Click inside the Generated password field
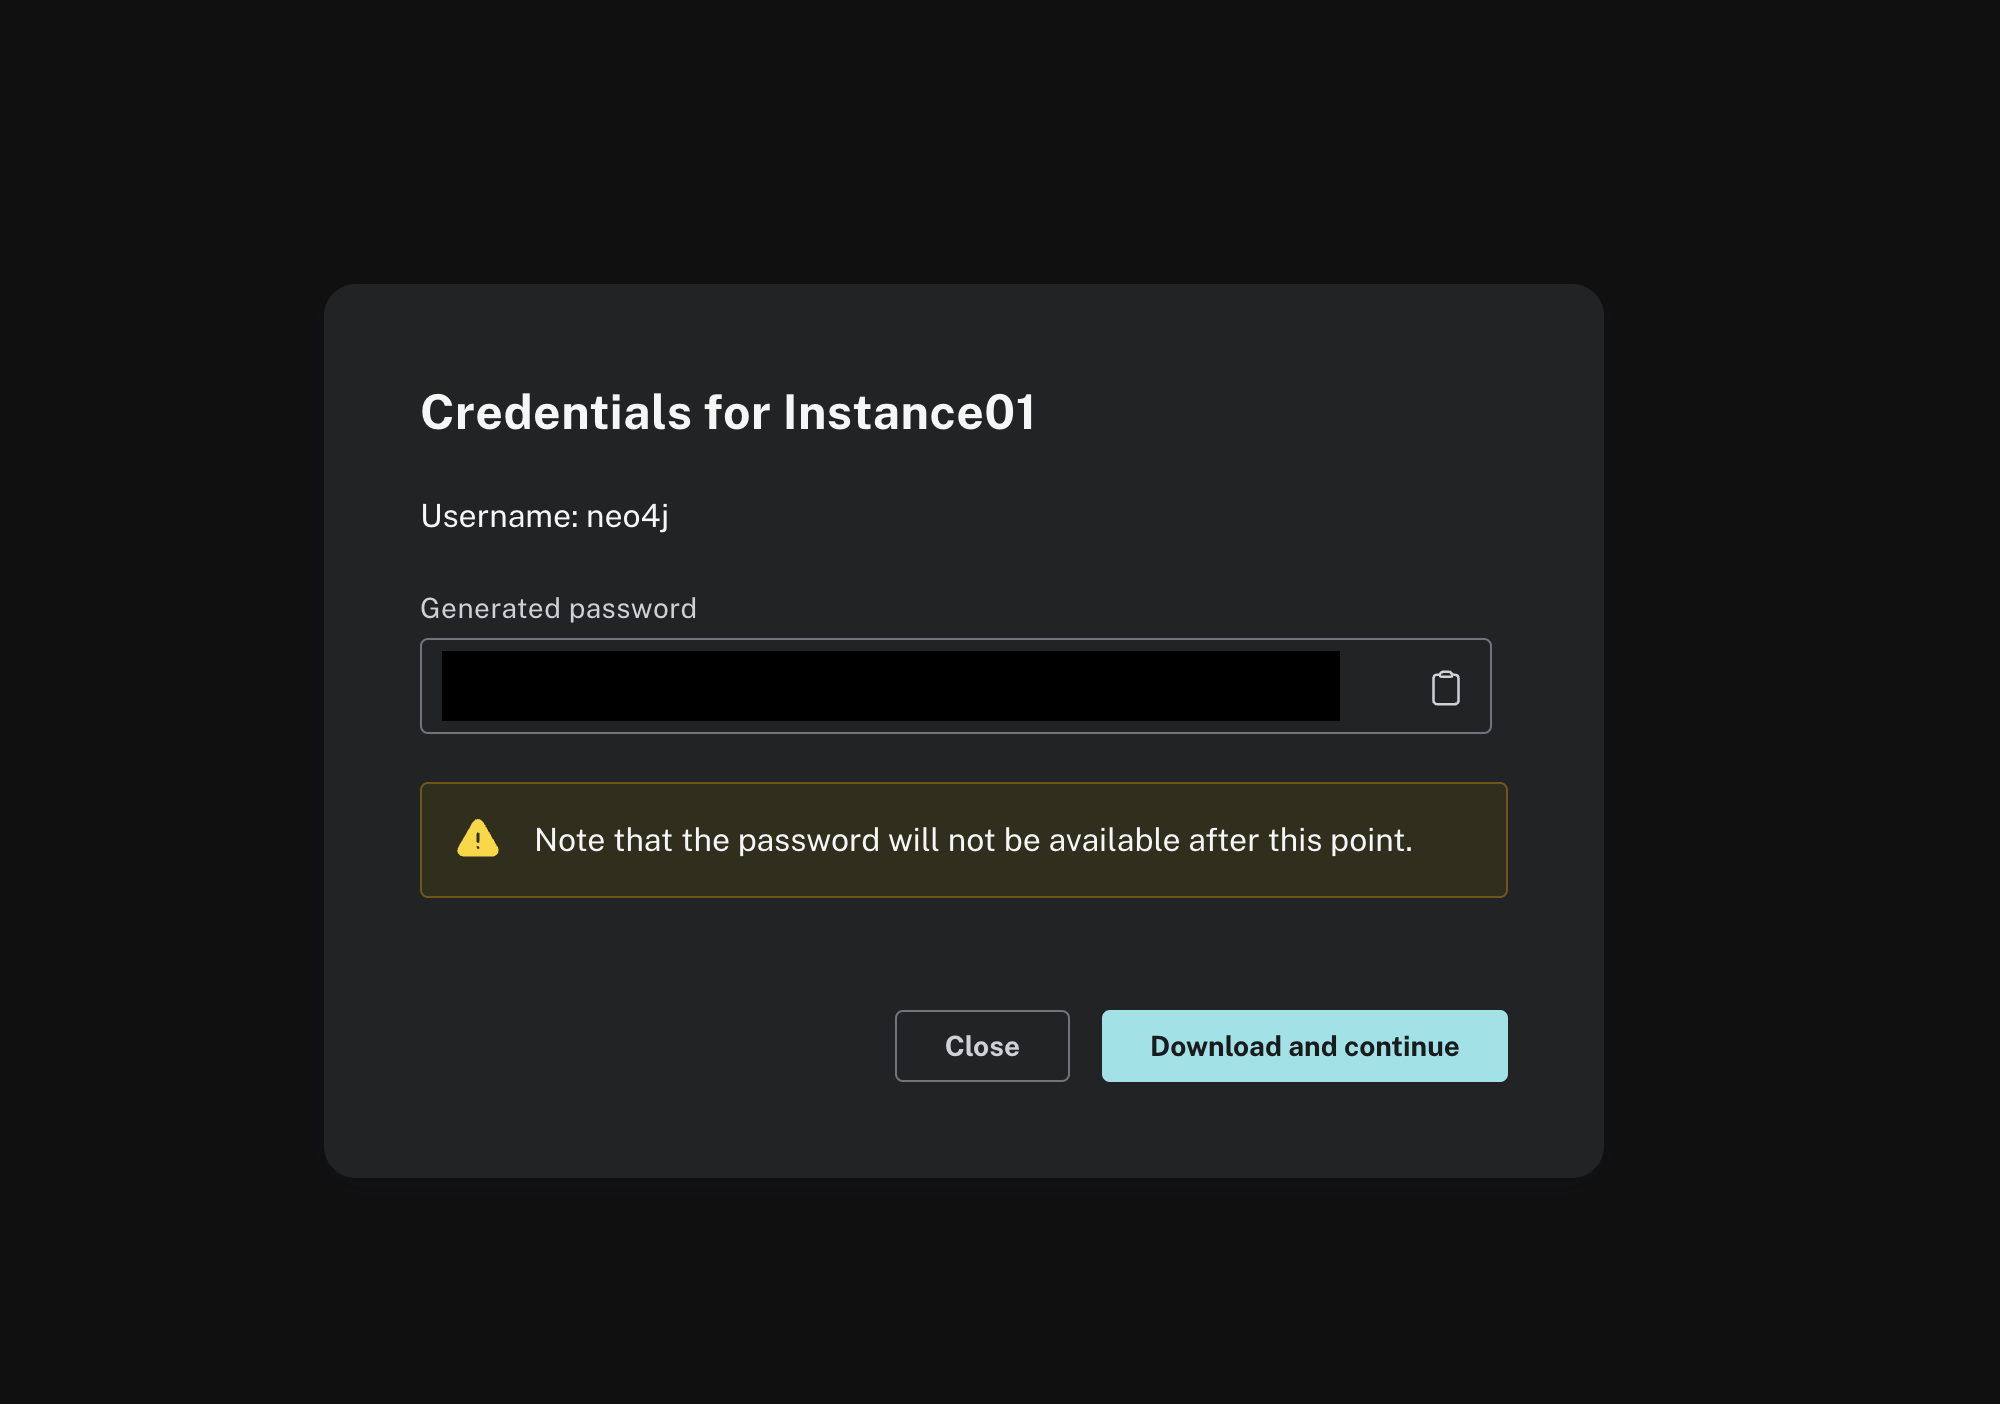The height and width of the screenshot is (1404, 2000). tap(890, 686)
